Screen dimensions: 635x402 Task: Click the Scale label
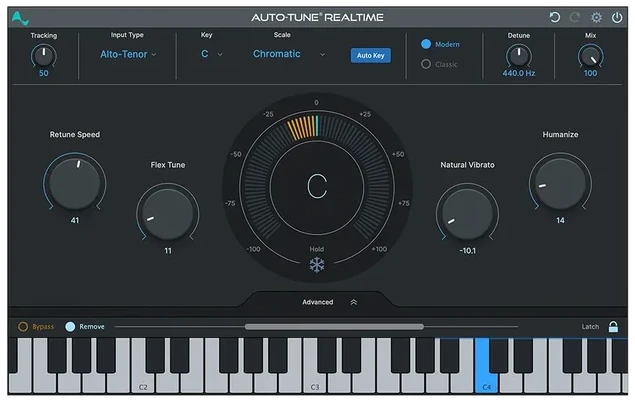[282, 35]
